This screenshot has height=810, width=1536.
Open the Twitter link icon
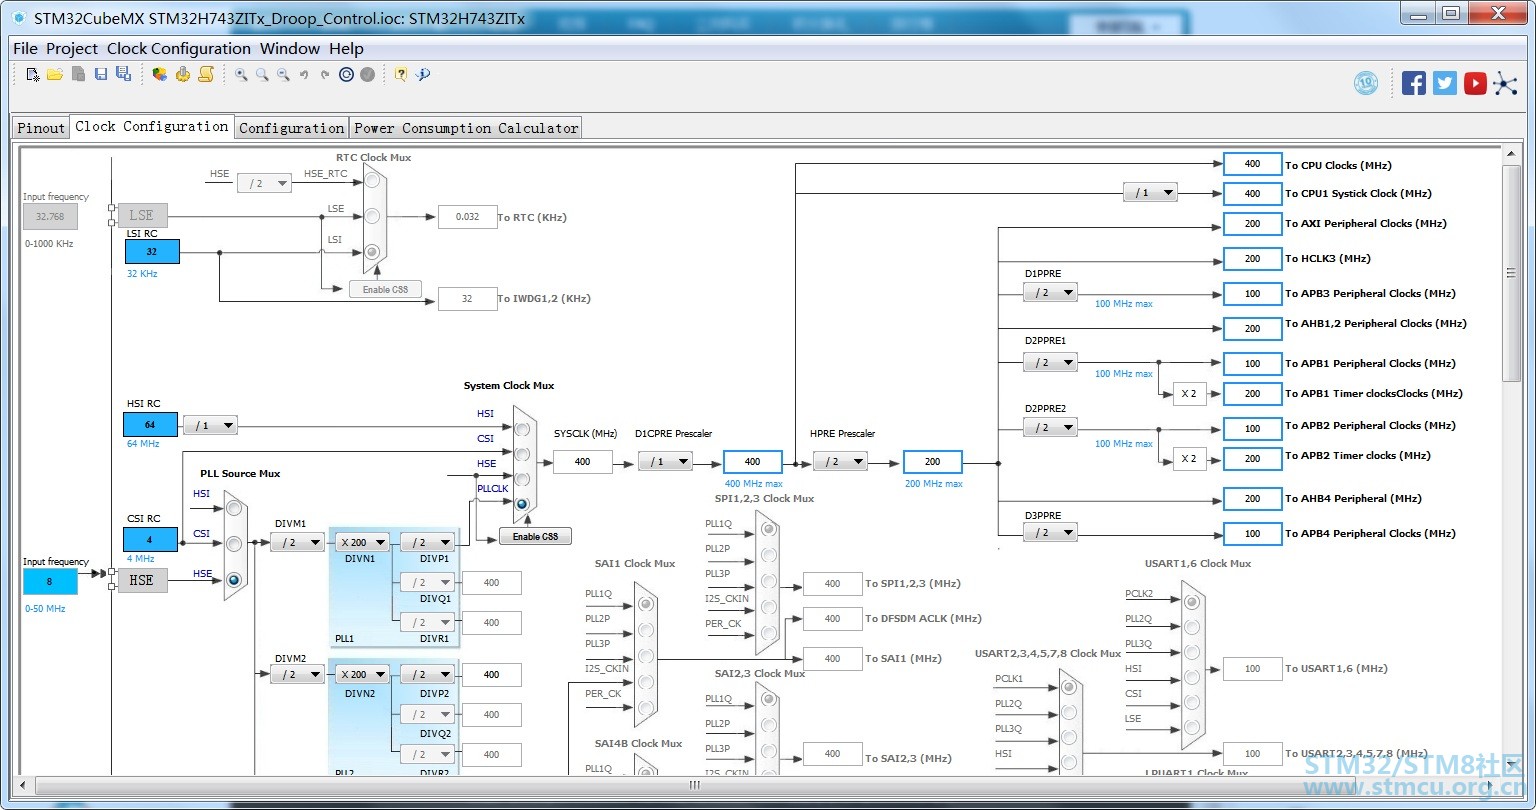1445,83
